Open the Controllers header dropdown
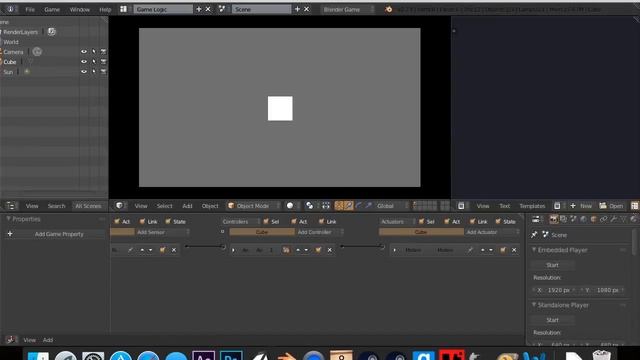Screen dimensions: 640x360 click(x=240, y=221)
